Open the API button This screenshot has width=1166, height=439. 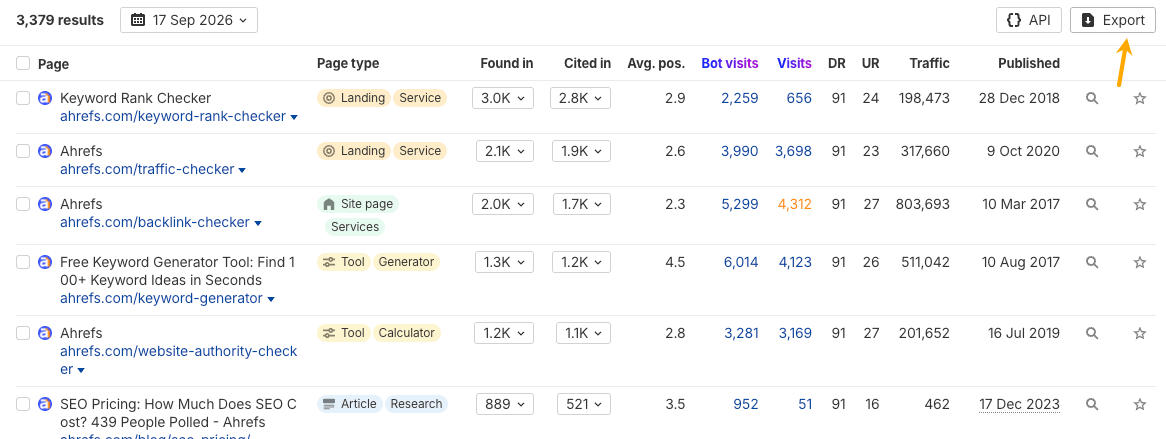point(1028,20)
